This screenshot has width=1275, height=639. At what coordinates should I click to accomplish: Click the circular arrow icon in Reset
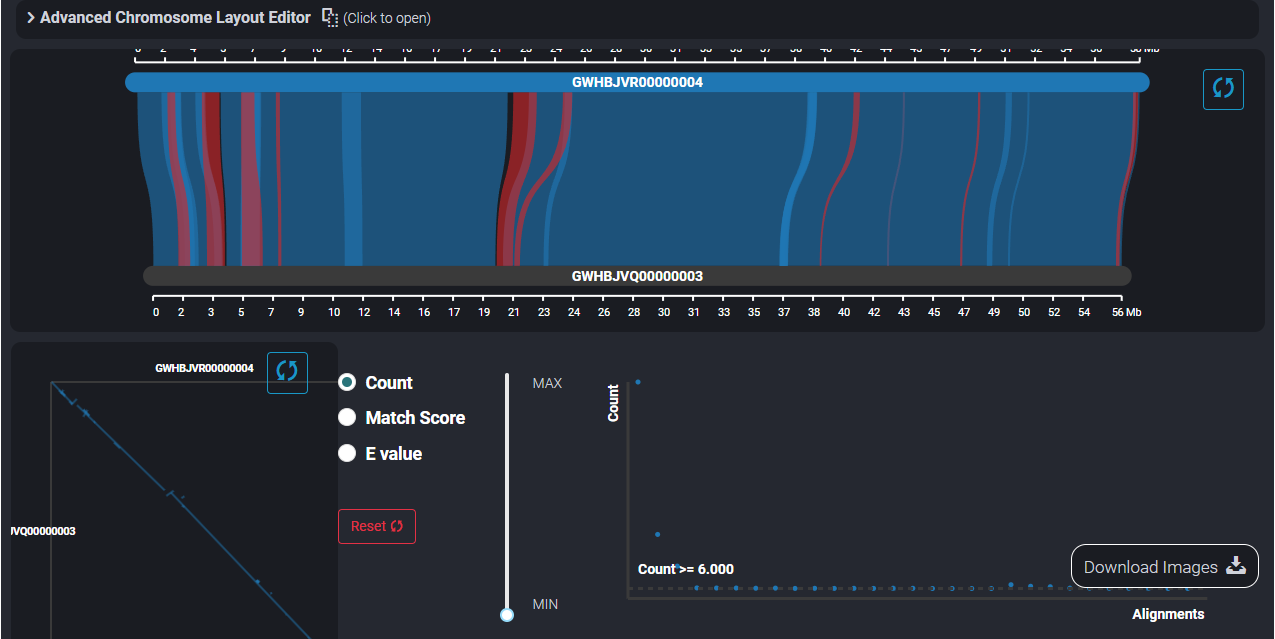397,526
